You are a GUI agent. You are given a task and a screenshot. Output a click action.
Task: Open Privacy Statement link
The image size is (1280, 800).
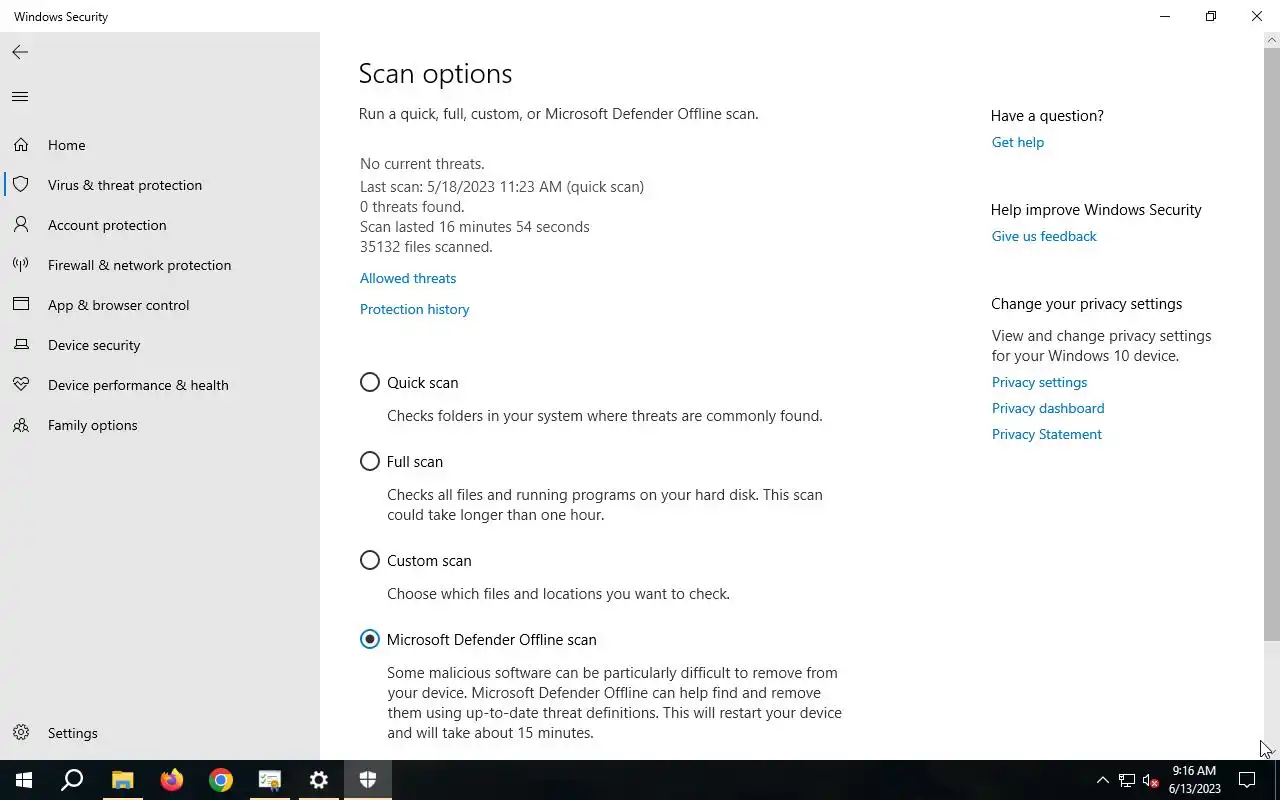point(1046,434)
